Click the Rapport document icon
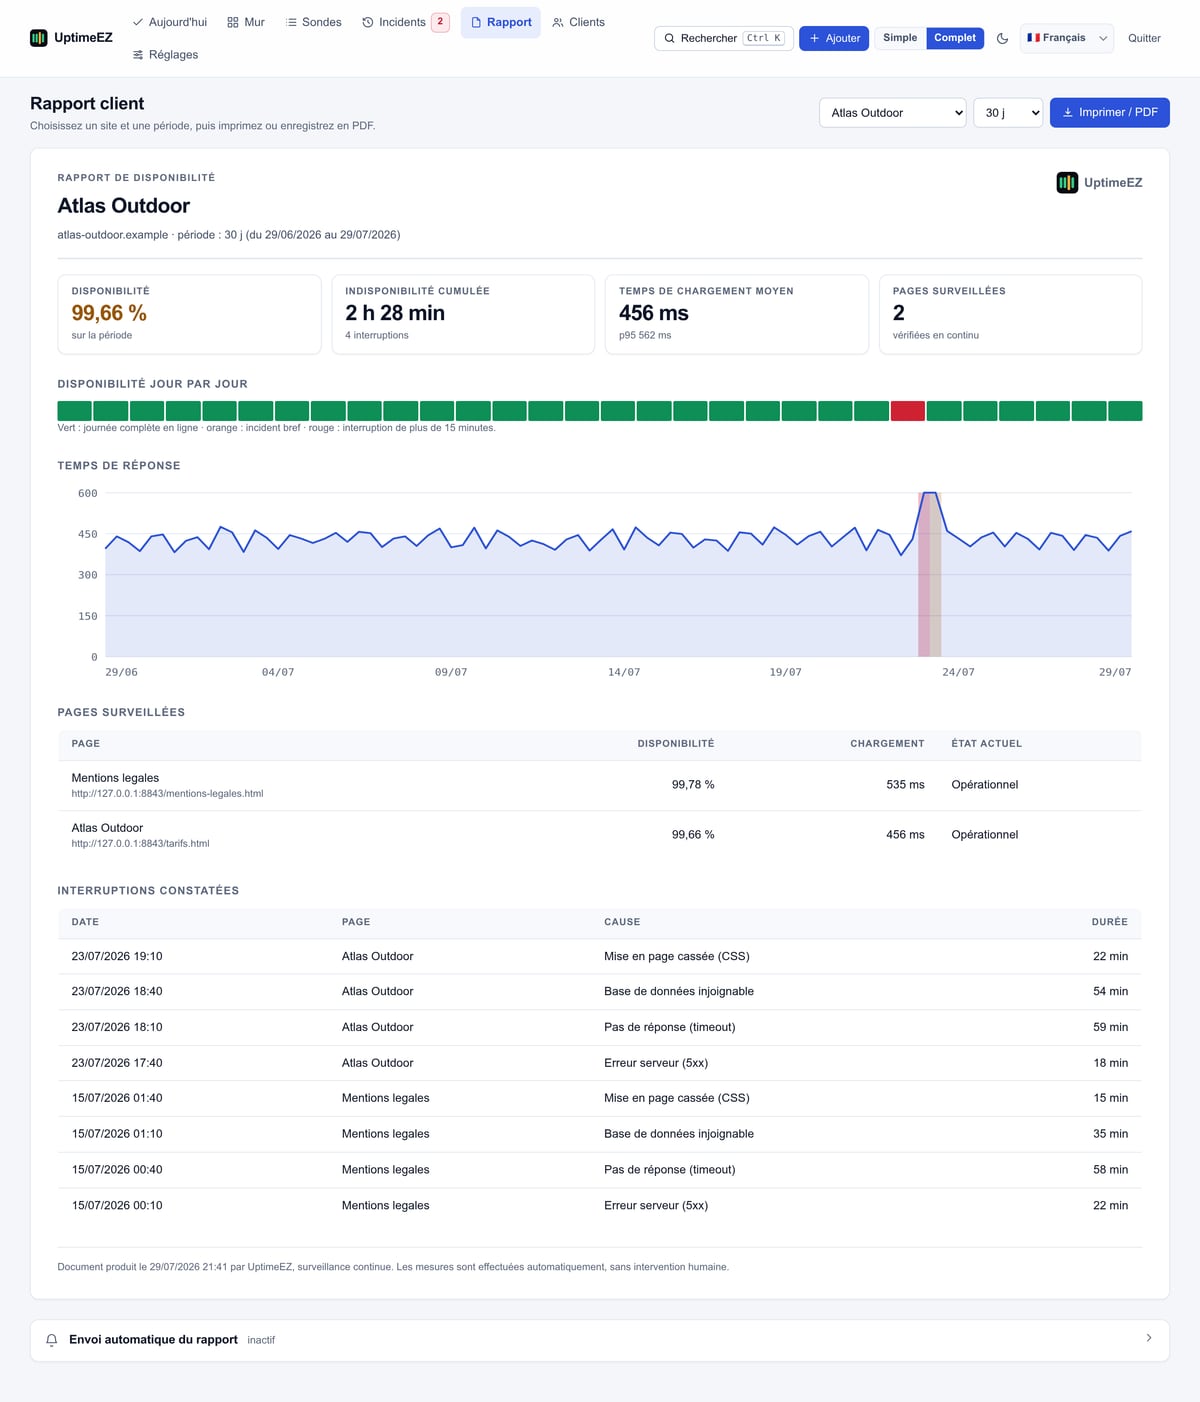 tap(476, 22)
